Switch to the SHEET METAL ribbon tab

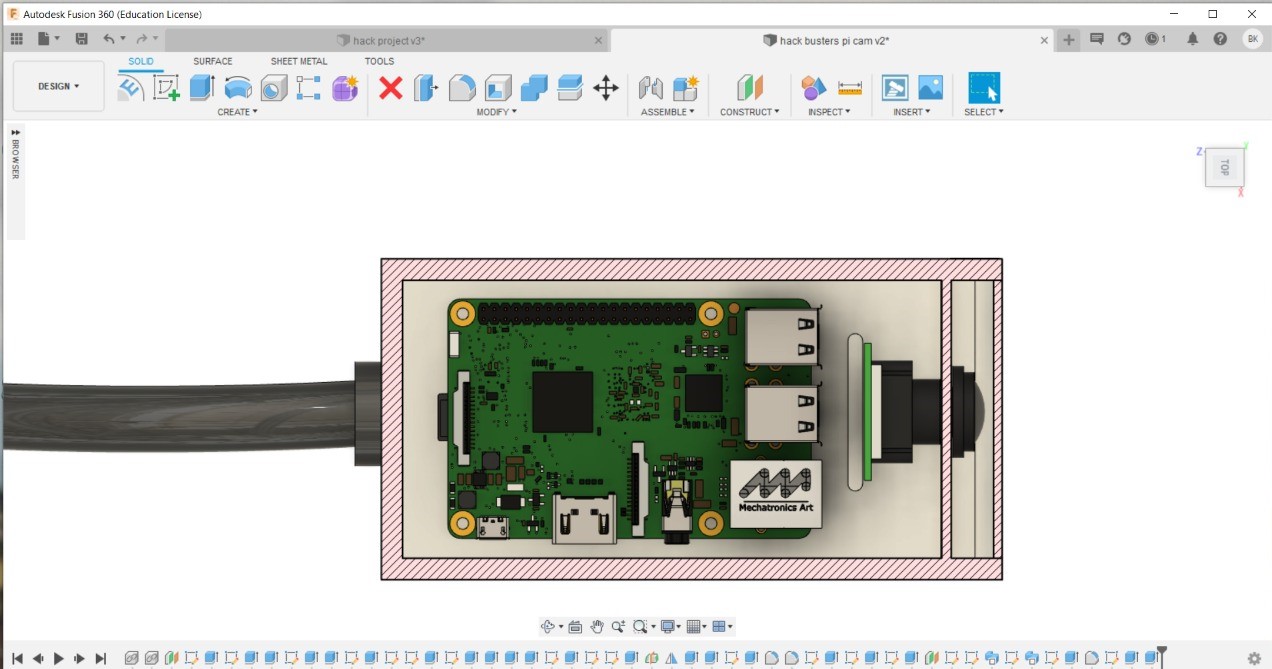(x=299, y=61)
